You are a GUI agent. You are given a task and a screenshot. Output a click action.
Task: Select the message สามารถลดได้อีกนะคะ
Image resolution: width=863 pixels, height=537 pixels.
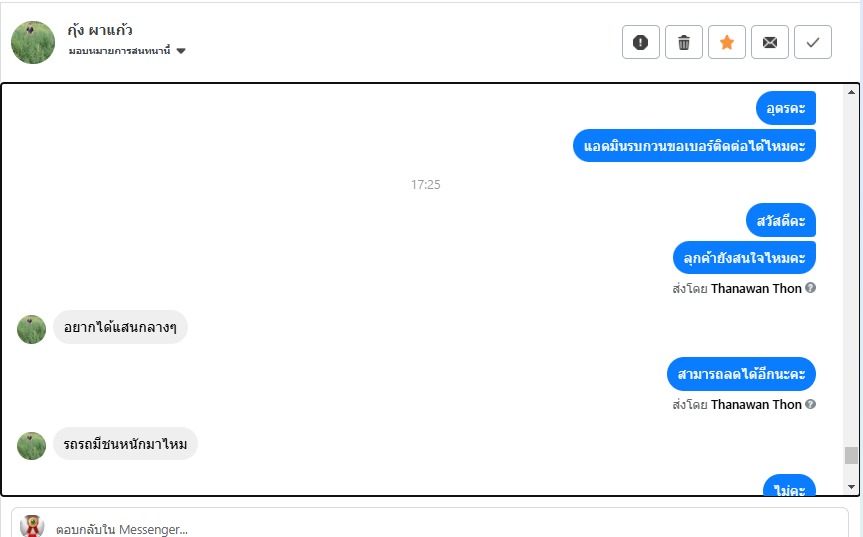pos(741,374)
